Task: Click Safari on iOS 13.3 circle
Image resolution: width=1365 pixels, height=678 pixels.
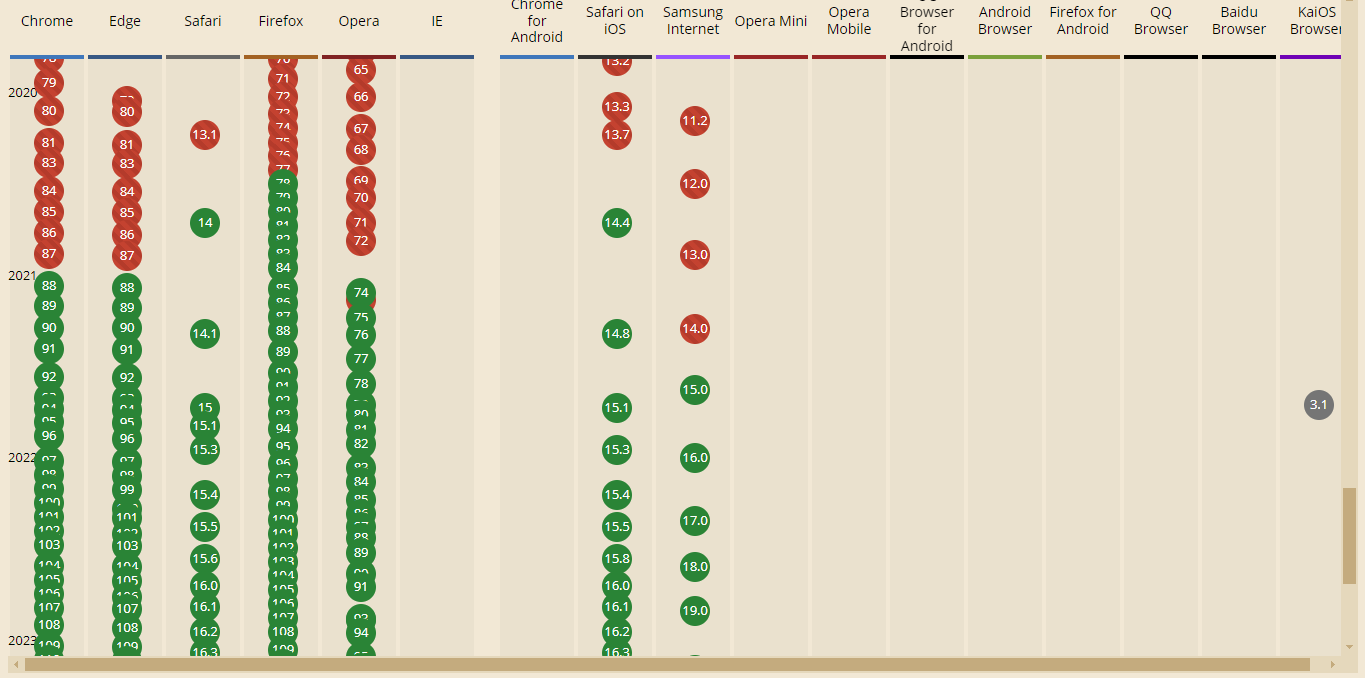Action: 617,106
